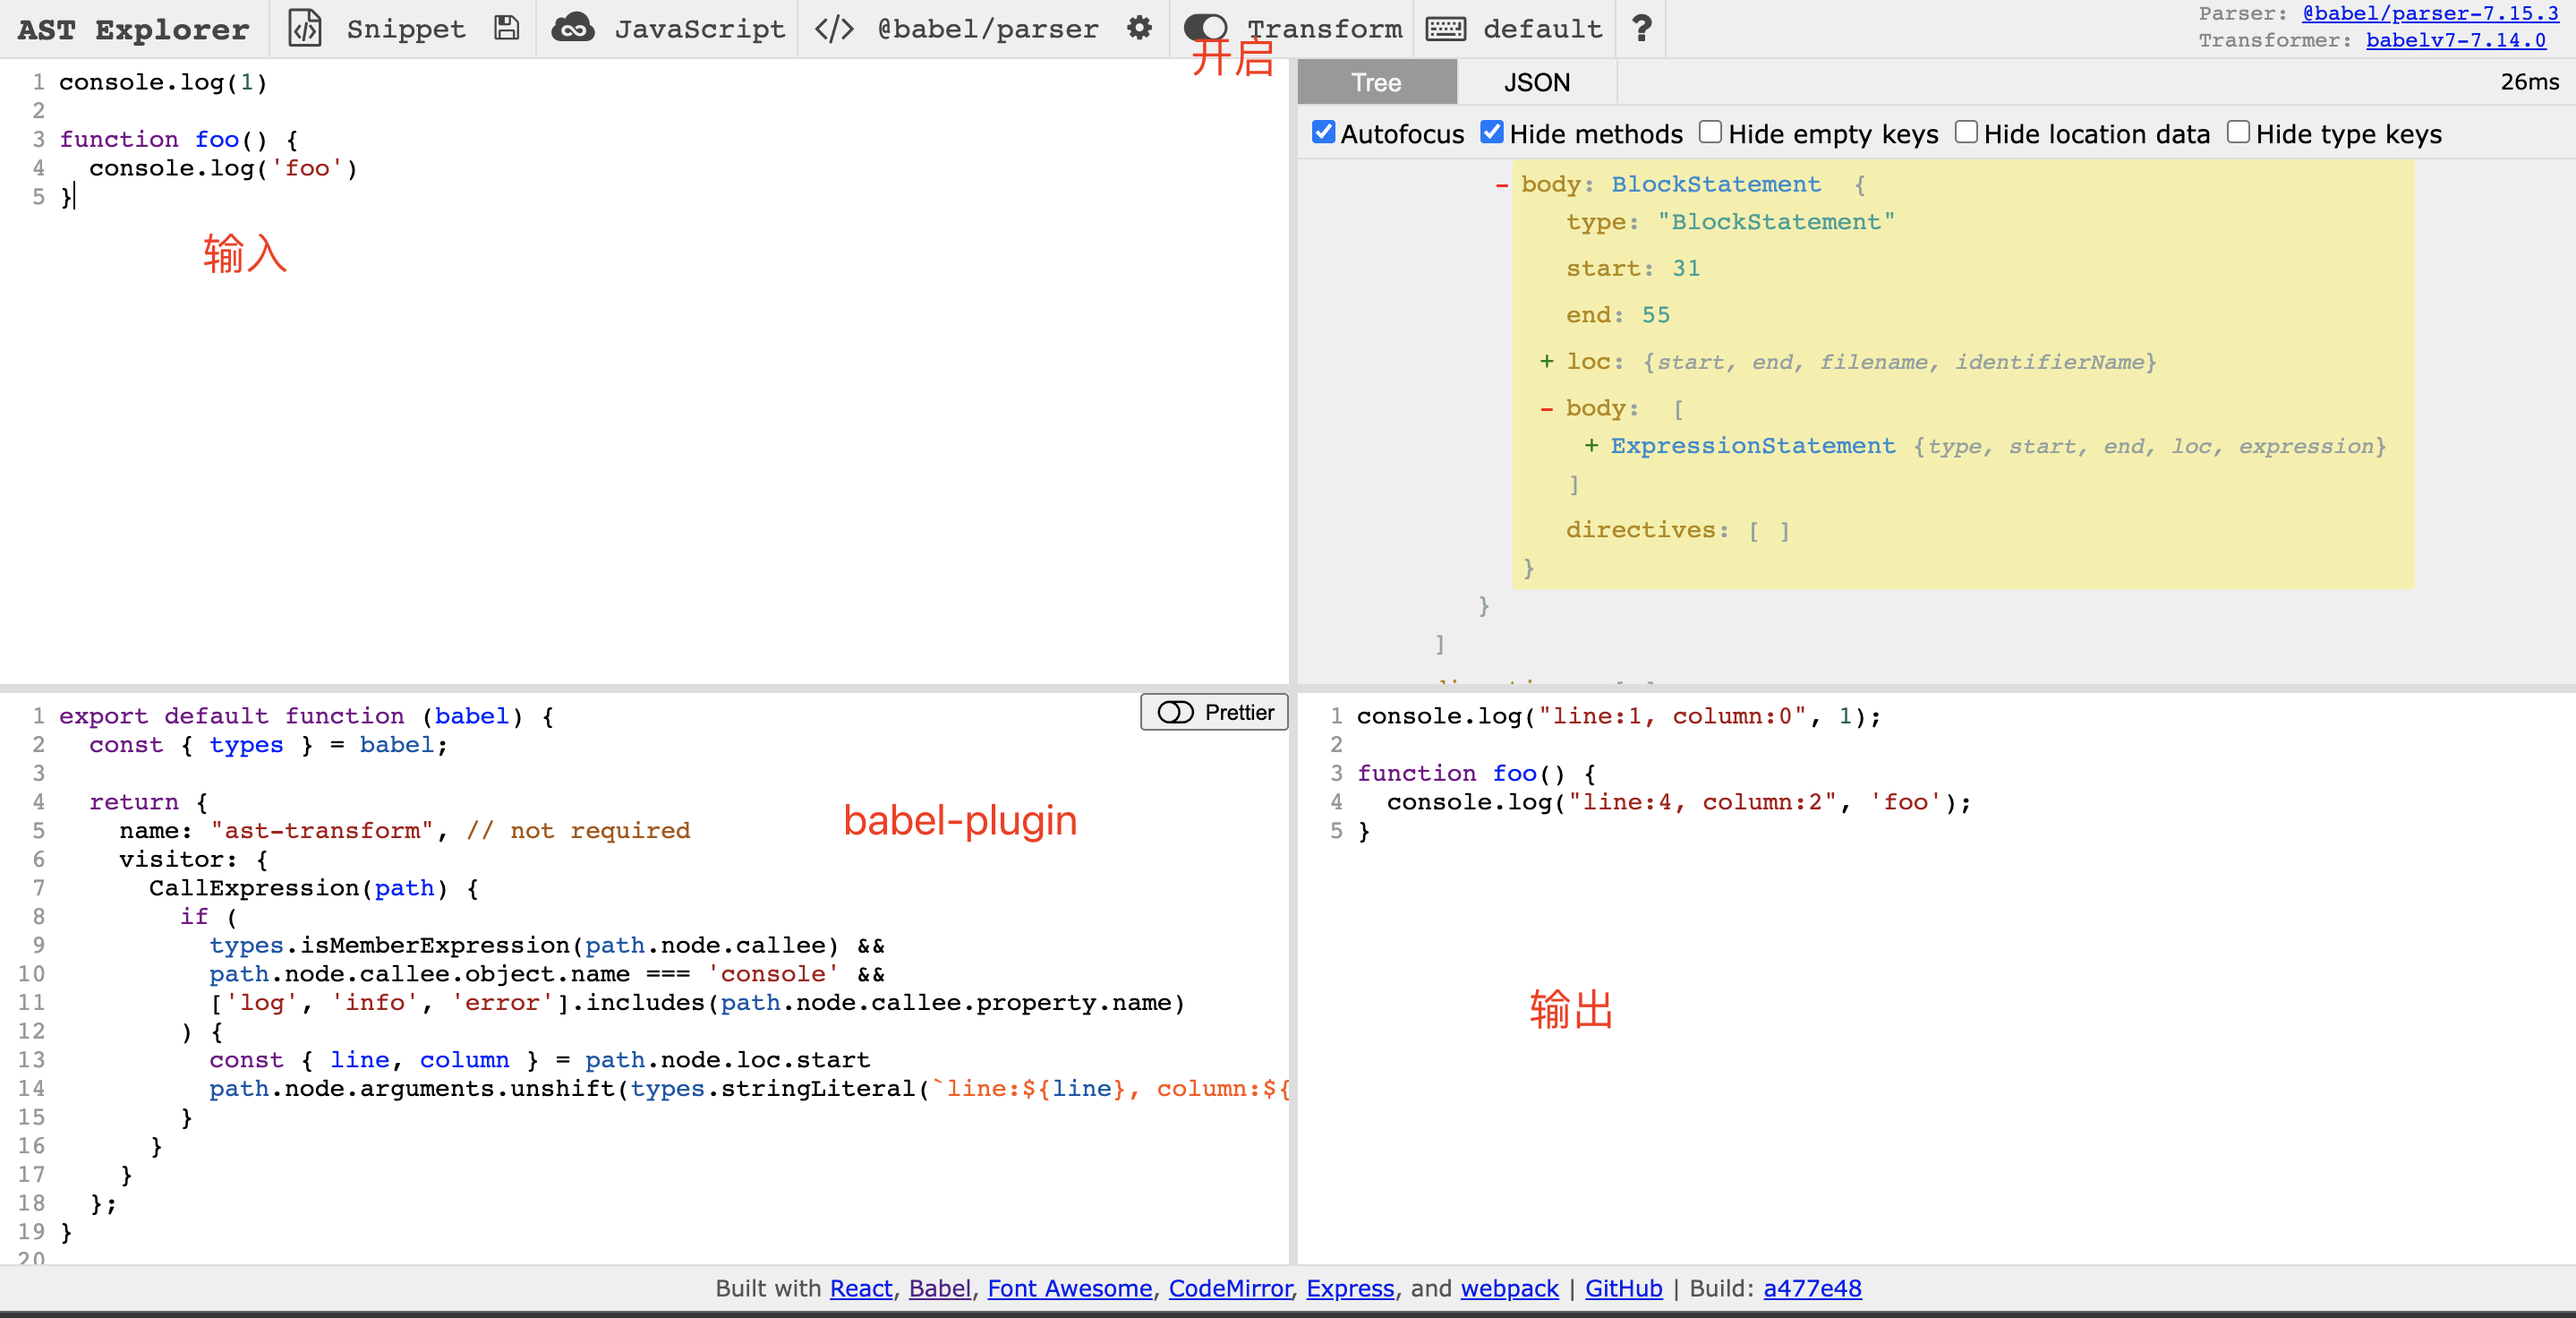Open parser settings gear icon
This screenshot has width=2576, height=1318.
click(x=1139, y=28)
